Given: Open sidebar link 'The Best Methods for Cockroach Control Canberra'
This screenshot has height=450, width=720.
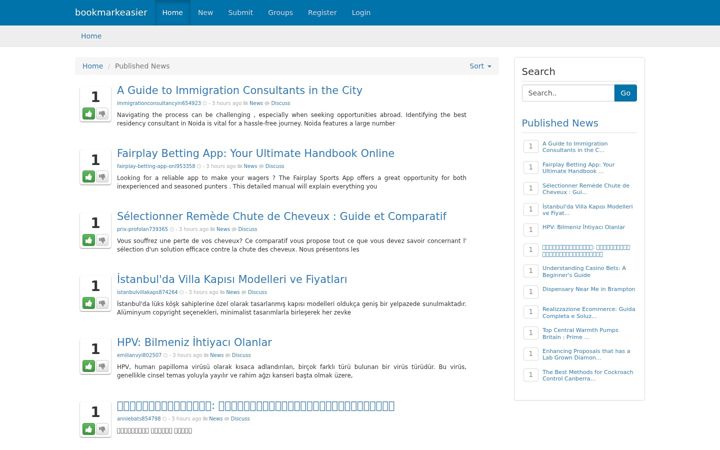Looking at the screenshot, I should tap(587, 375).
